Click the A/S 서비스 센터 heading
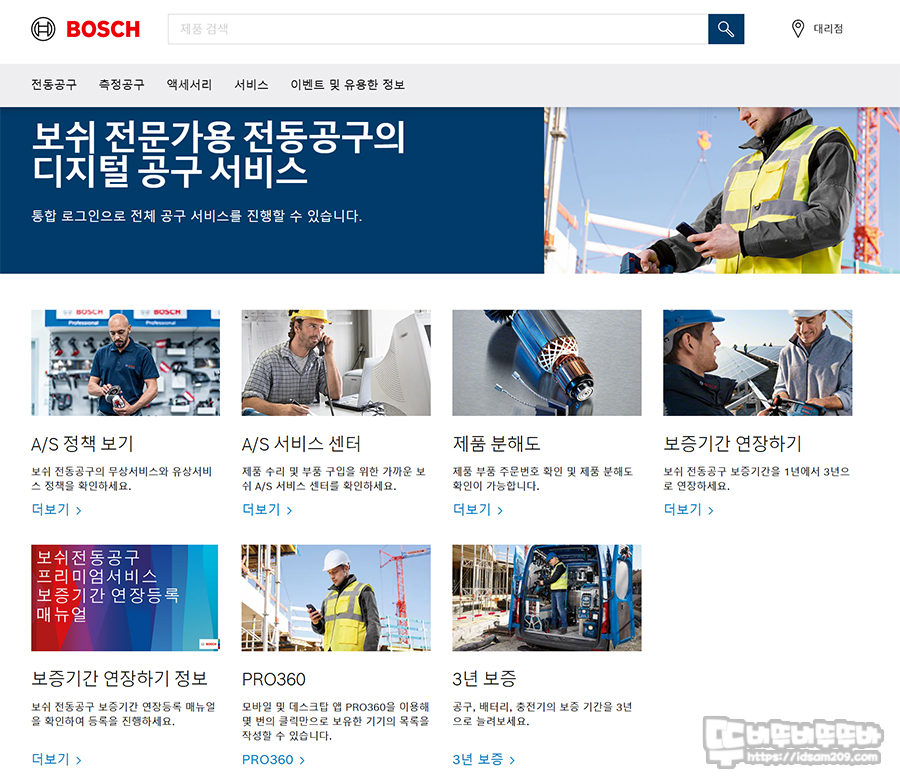The image size is (900, 780). pos(301,444)
